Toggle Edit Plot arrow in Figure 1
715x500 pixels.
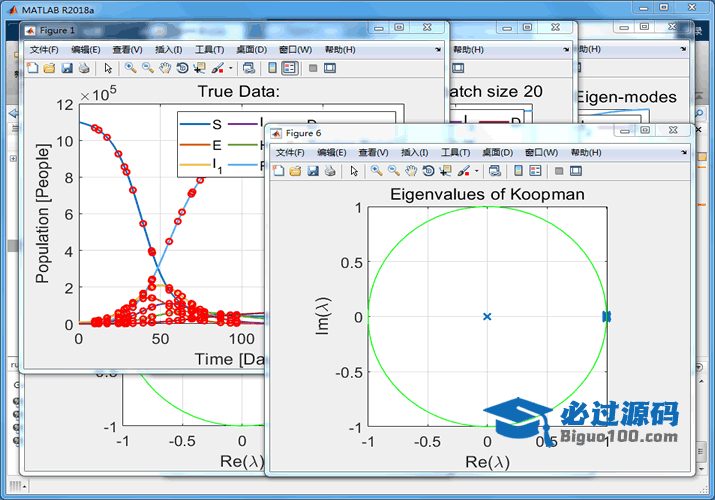108,68
